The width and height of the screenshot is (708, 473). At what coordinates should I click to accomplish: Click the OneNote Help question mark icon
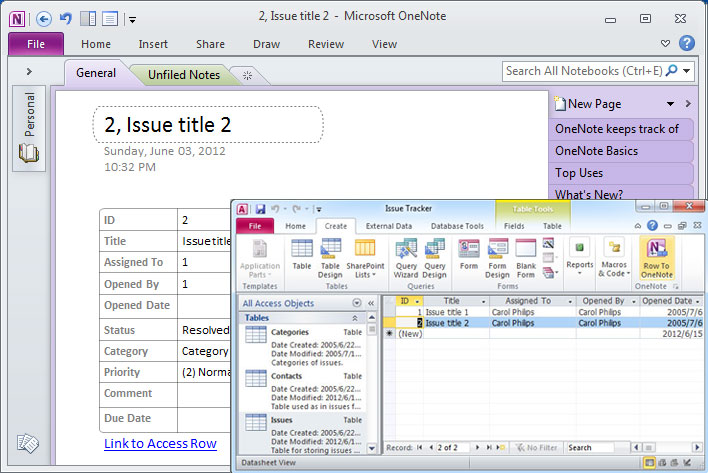coord(686,44)
